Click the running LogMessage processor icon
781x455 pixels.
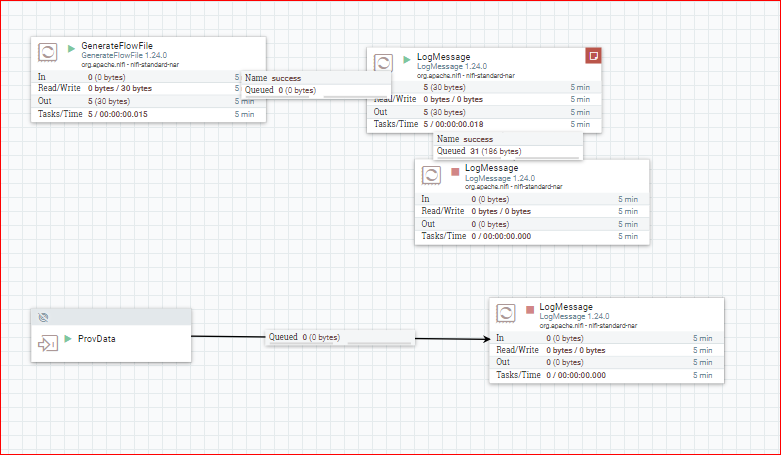click(383, 63)
